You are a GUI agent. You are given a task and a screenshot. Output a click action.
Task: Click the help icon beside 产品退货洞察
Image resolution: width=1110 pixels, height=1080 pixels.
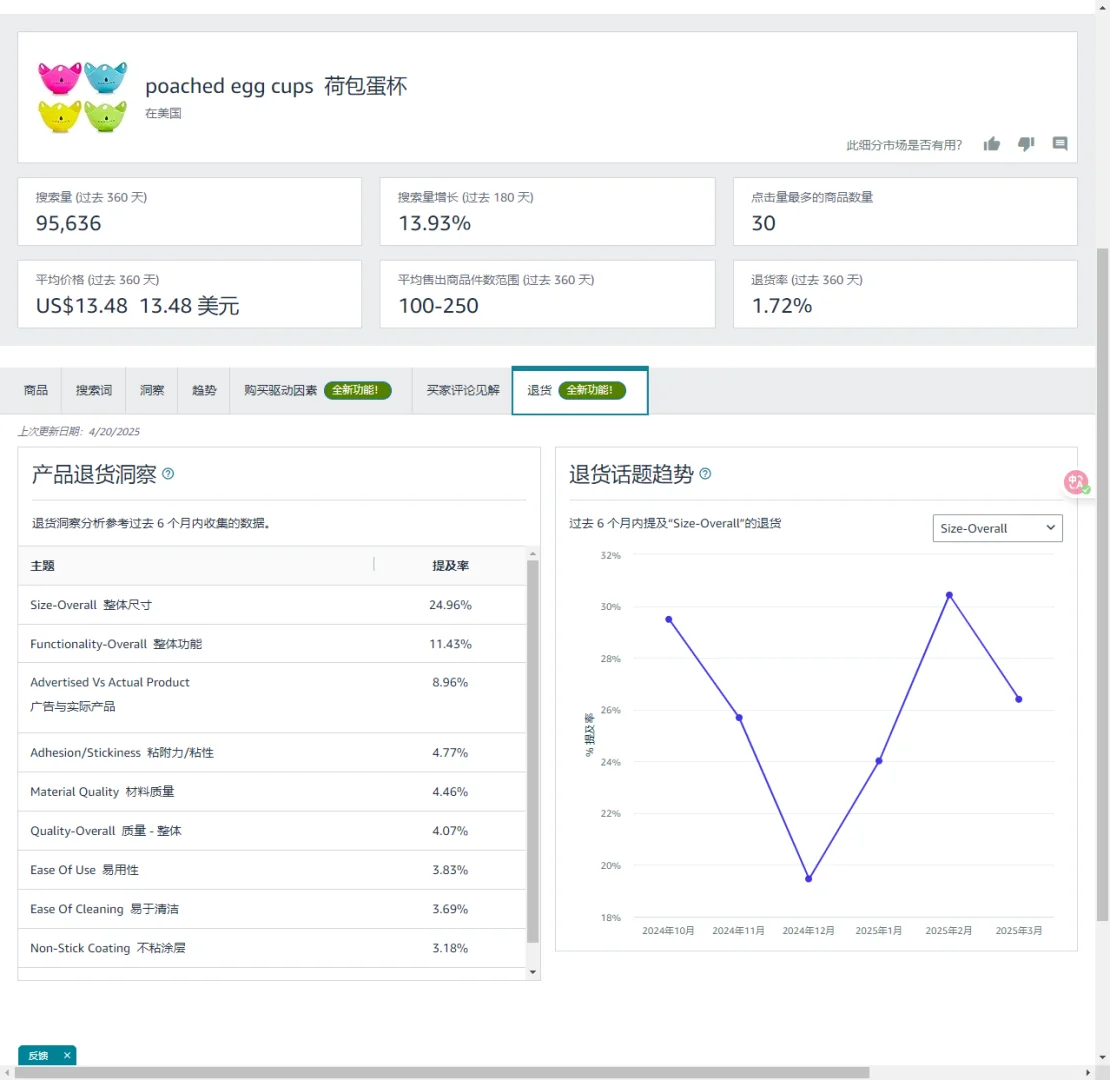point(168,473)
